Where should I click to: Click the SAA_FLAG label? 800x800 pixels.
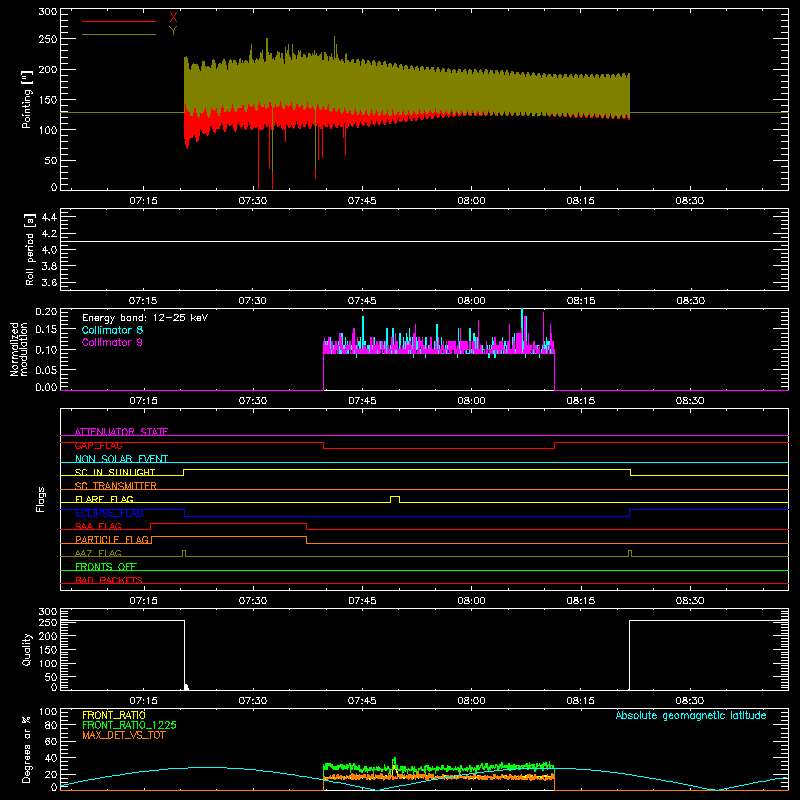tap(98, 526)
